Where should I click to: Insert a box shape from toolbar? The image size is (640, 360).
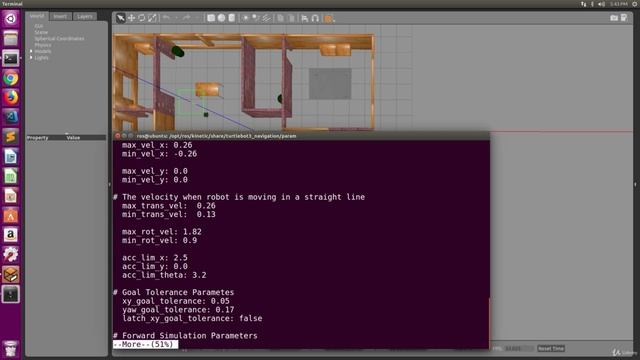pyautogui.click(x=211, y=18)
